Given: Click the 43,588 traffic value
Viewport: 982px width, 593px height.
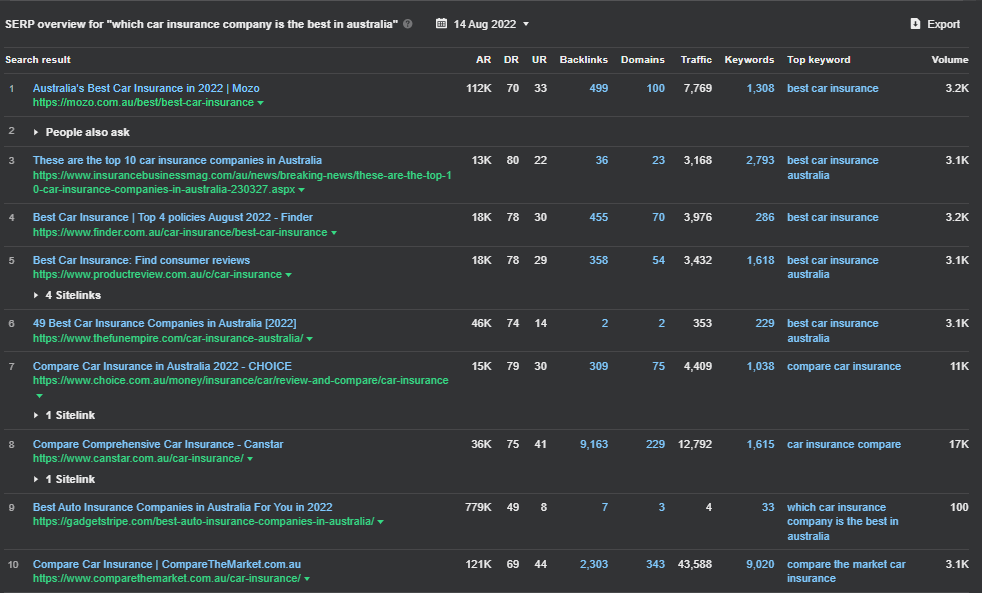Looking at the screenshot, I should pos(695,564).
